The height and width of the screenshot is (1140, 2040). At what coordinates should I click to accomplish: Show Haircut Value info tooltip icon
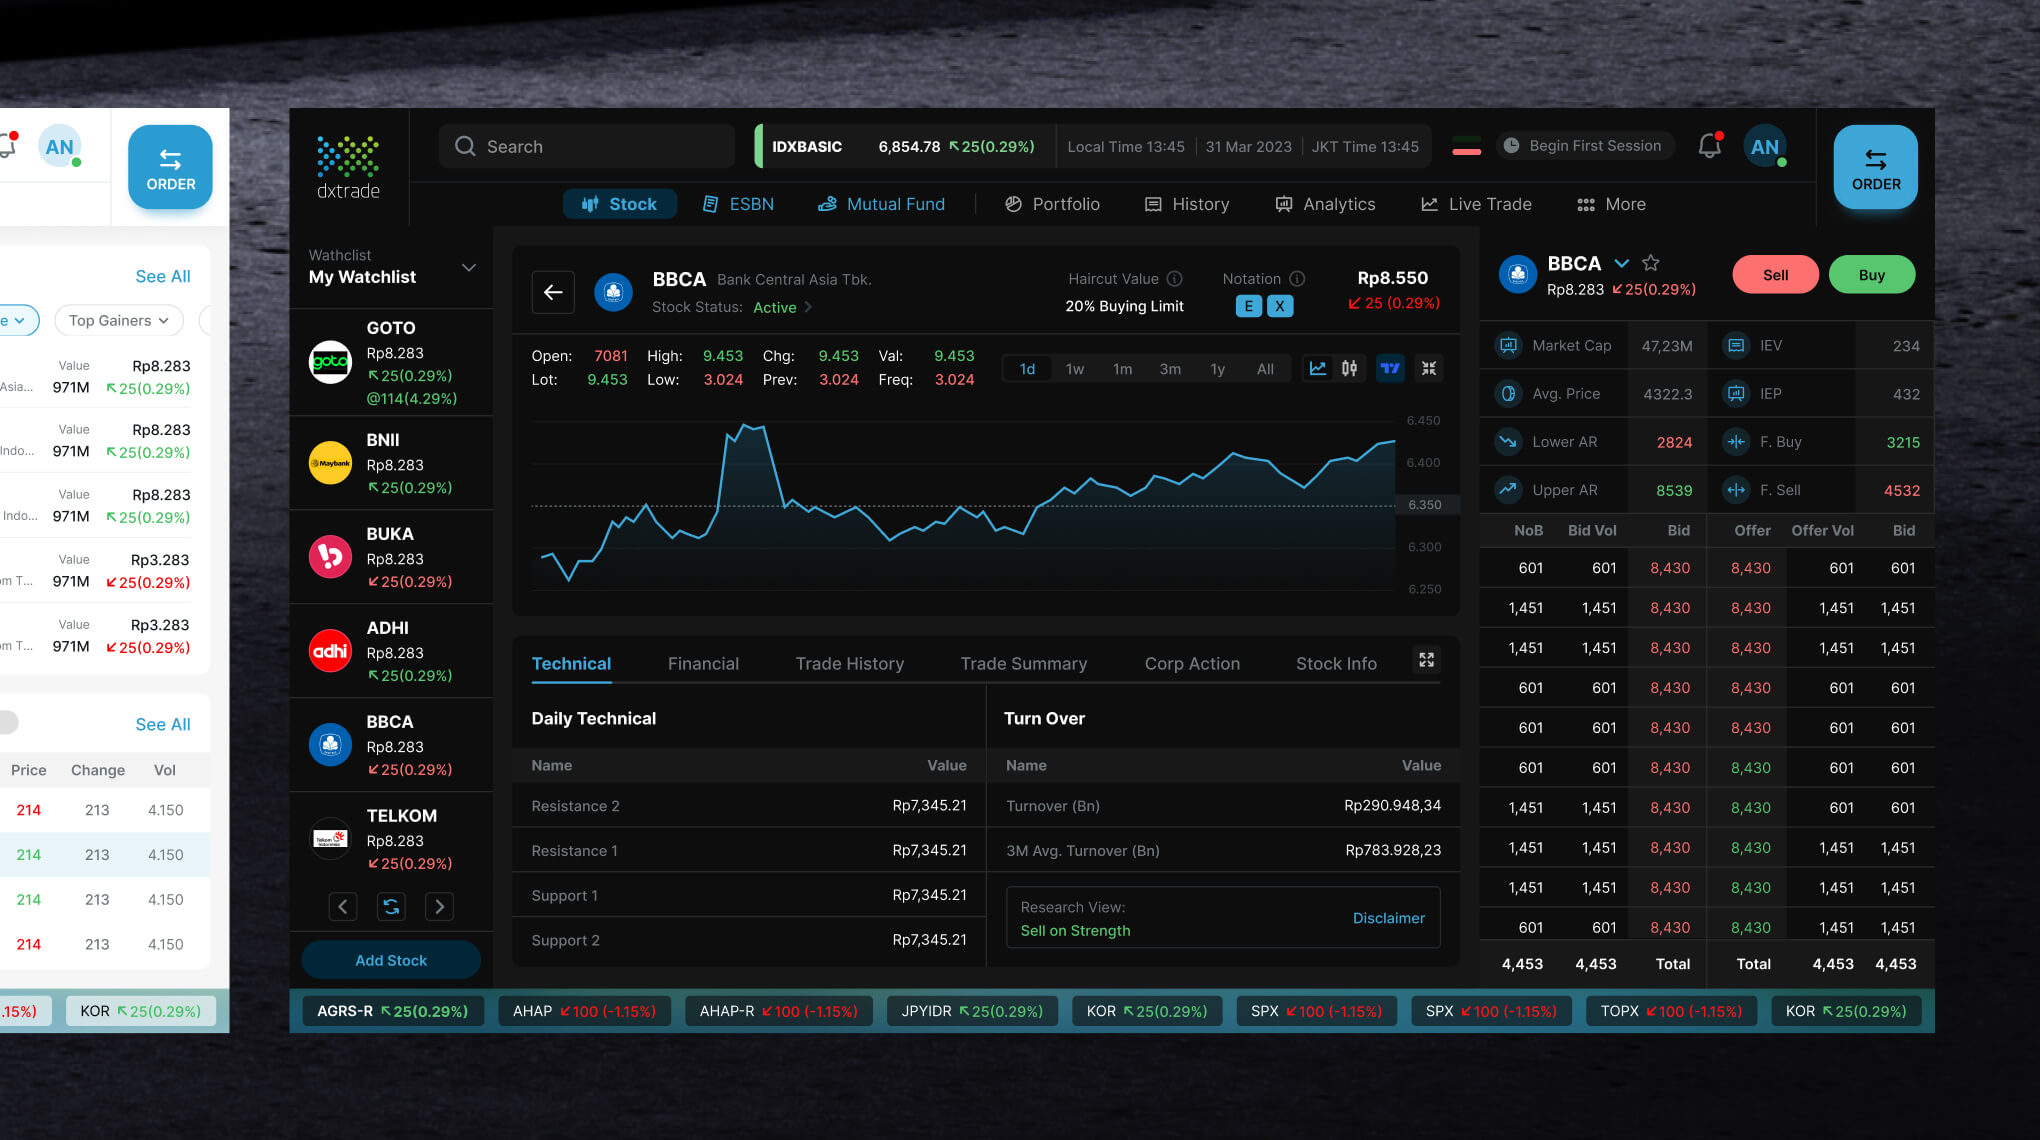click(x=1175, y=279)
